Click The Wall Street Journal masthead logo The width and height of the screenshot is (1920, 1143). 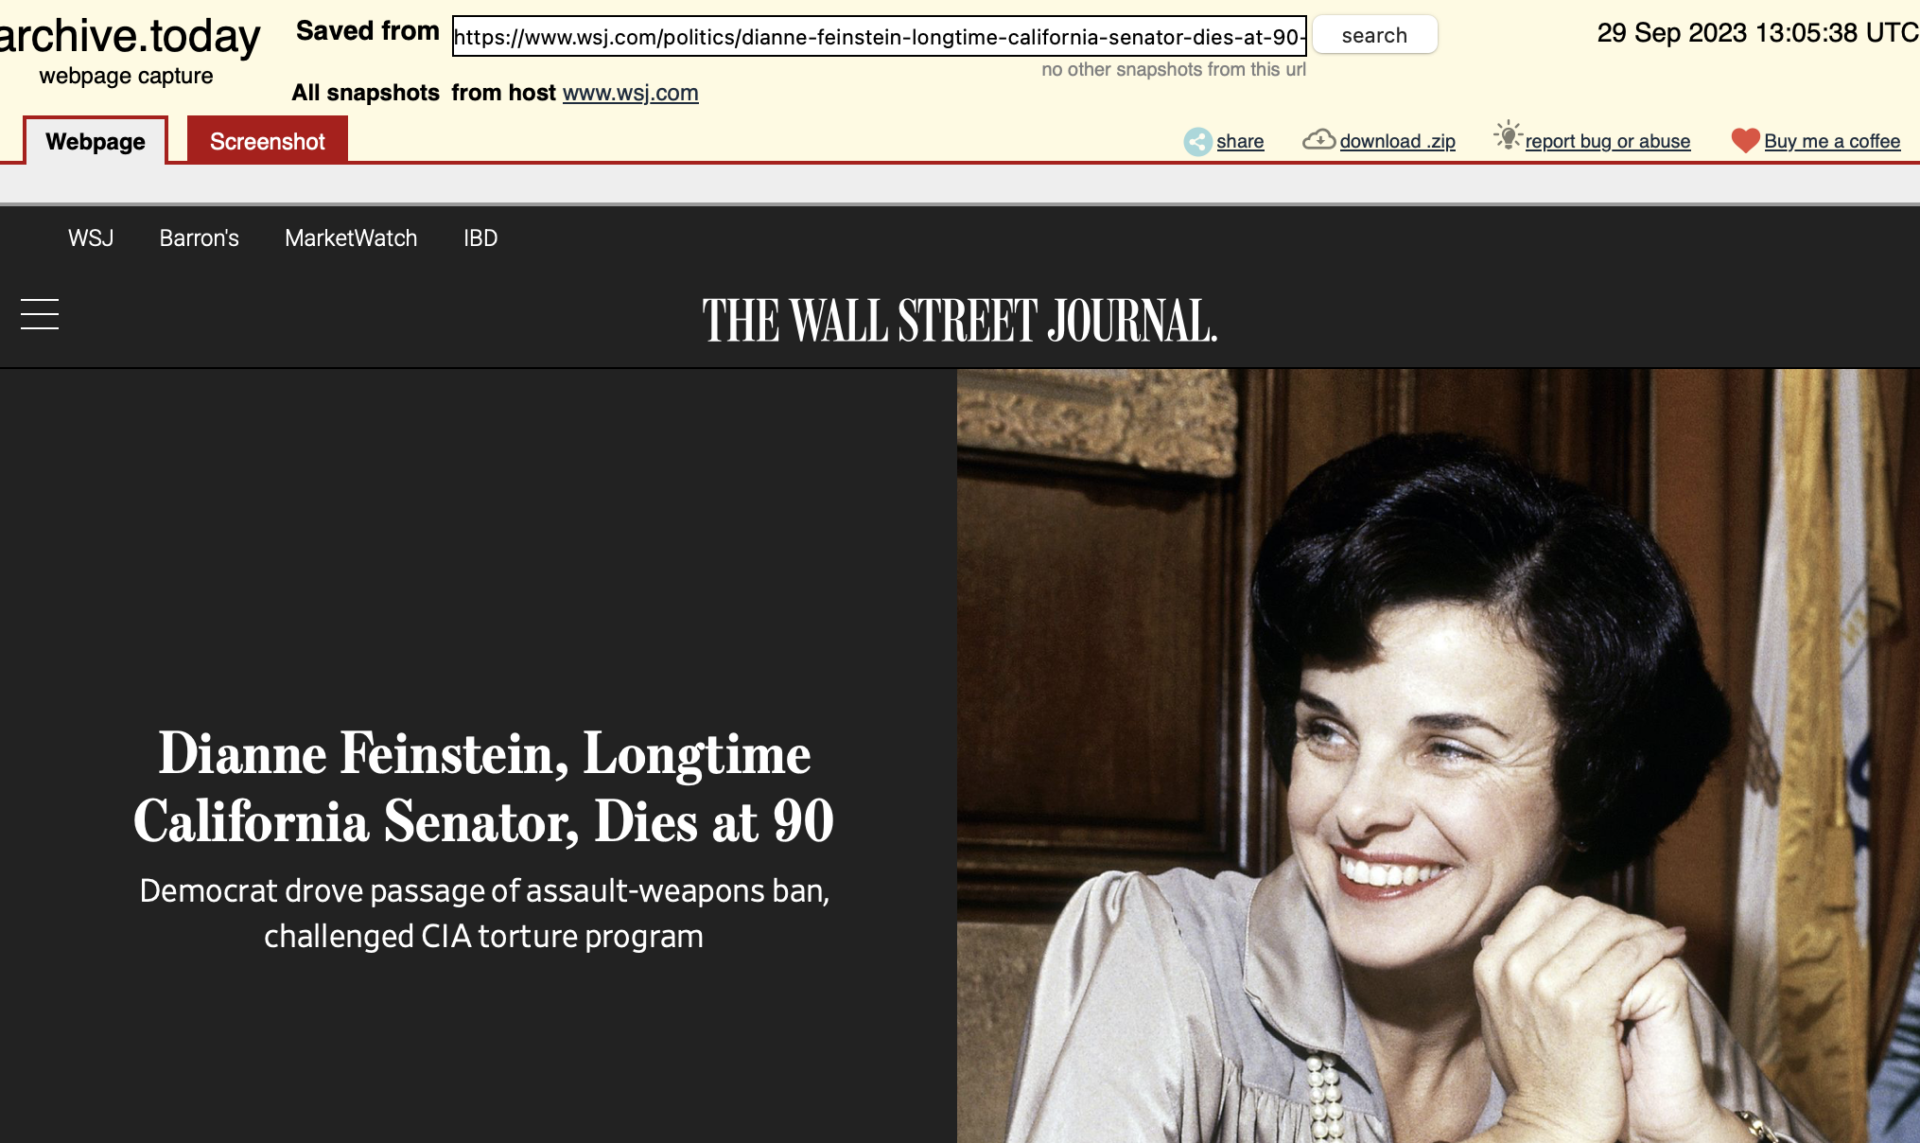(x=958, y=320)
